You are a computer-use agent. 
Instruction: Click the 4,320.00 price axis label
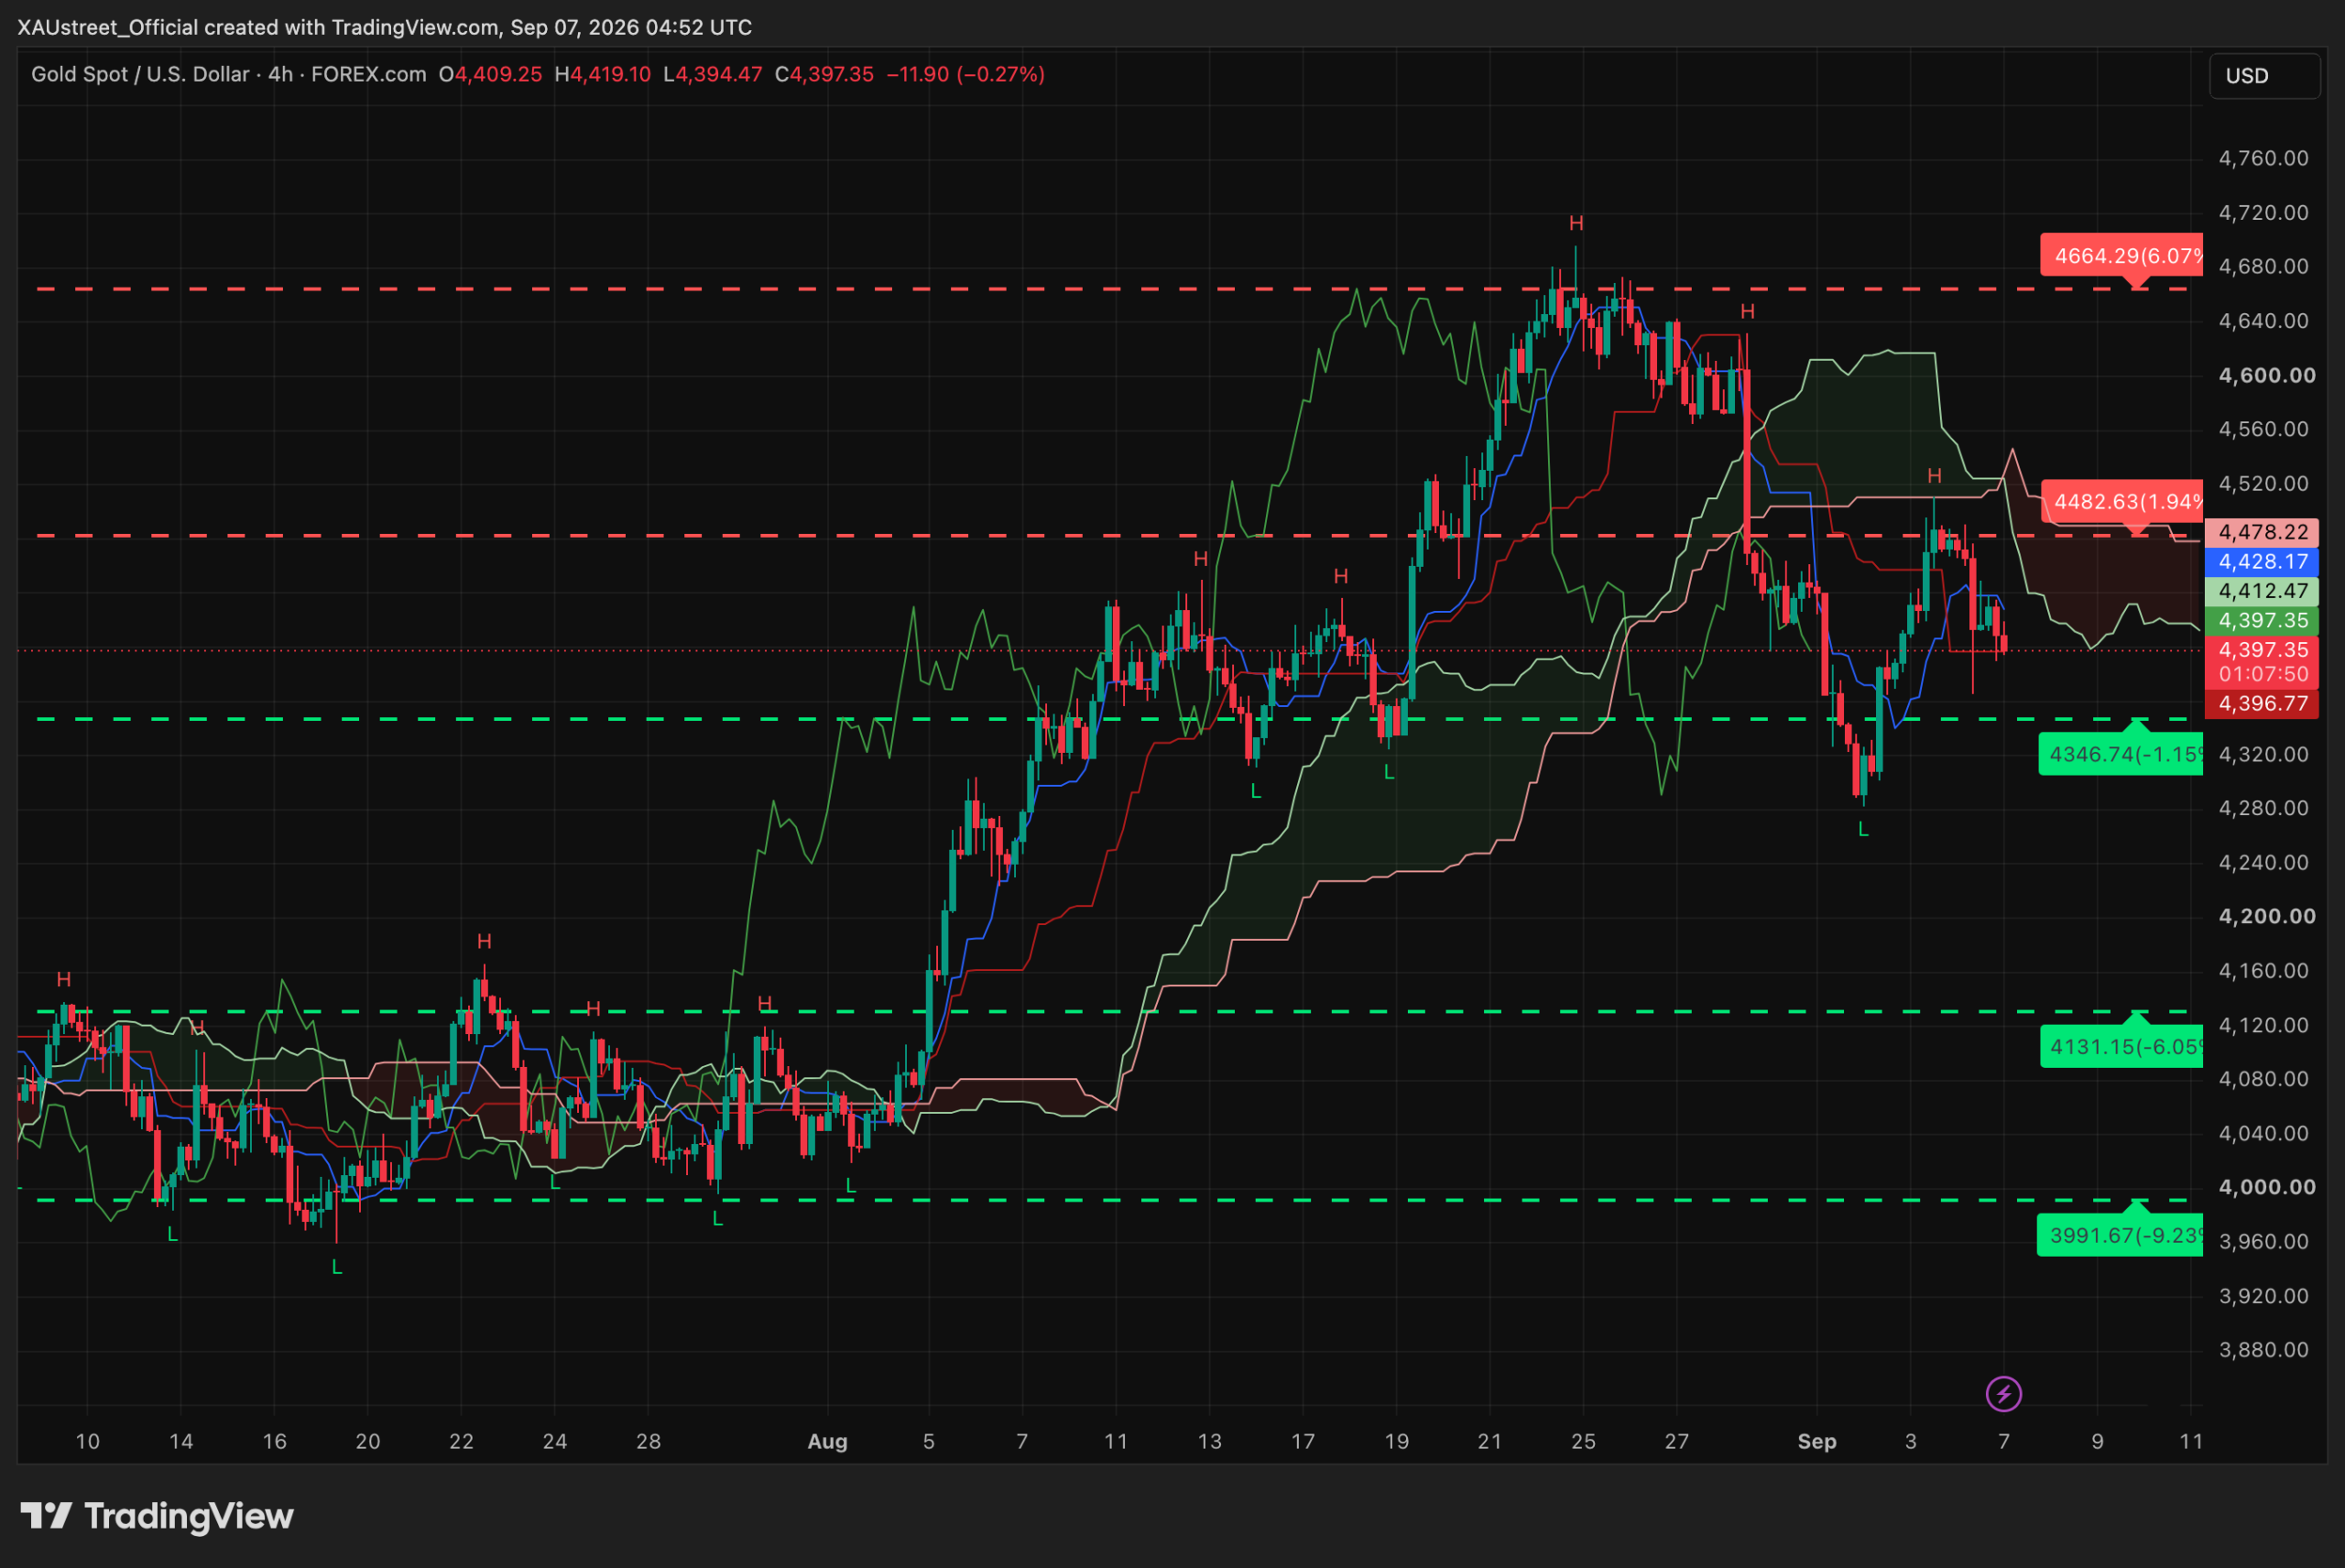coord(2263,754)
